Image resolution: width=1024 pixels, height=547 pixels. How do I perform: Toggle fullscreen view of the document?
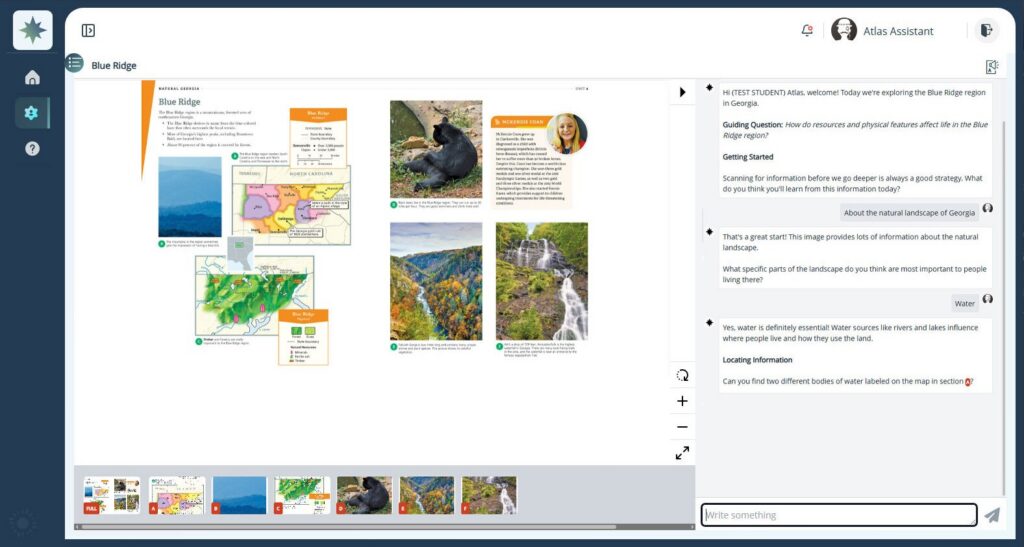(682, 453)
